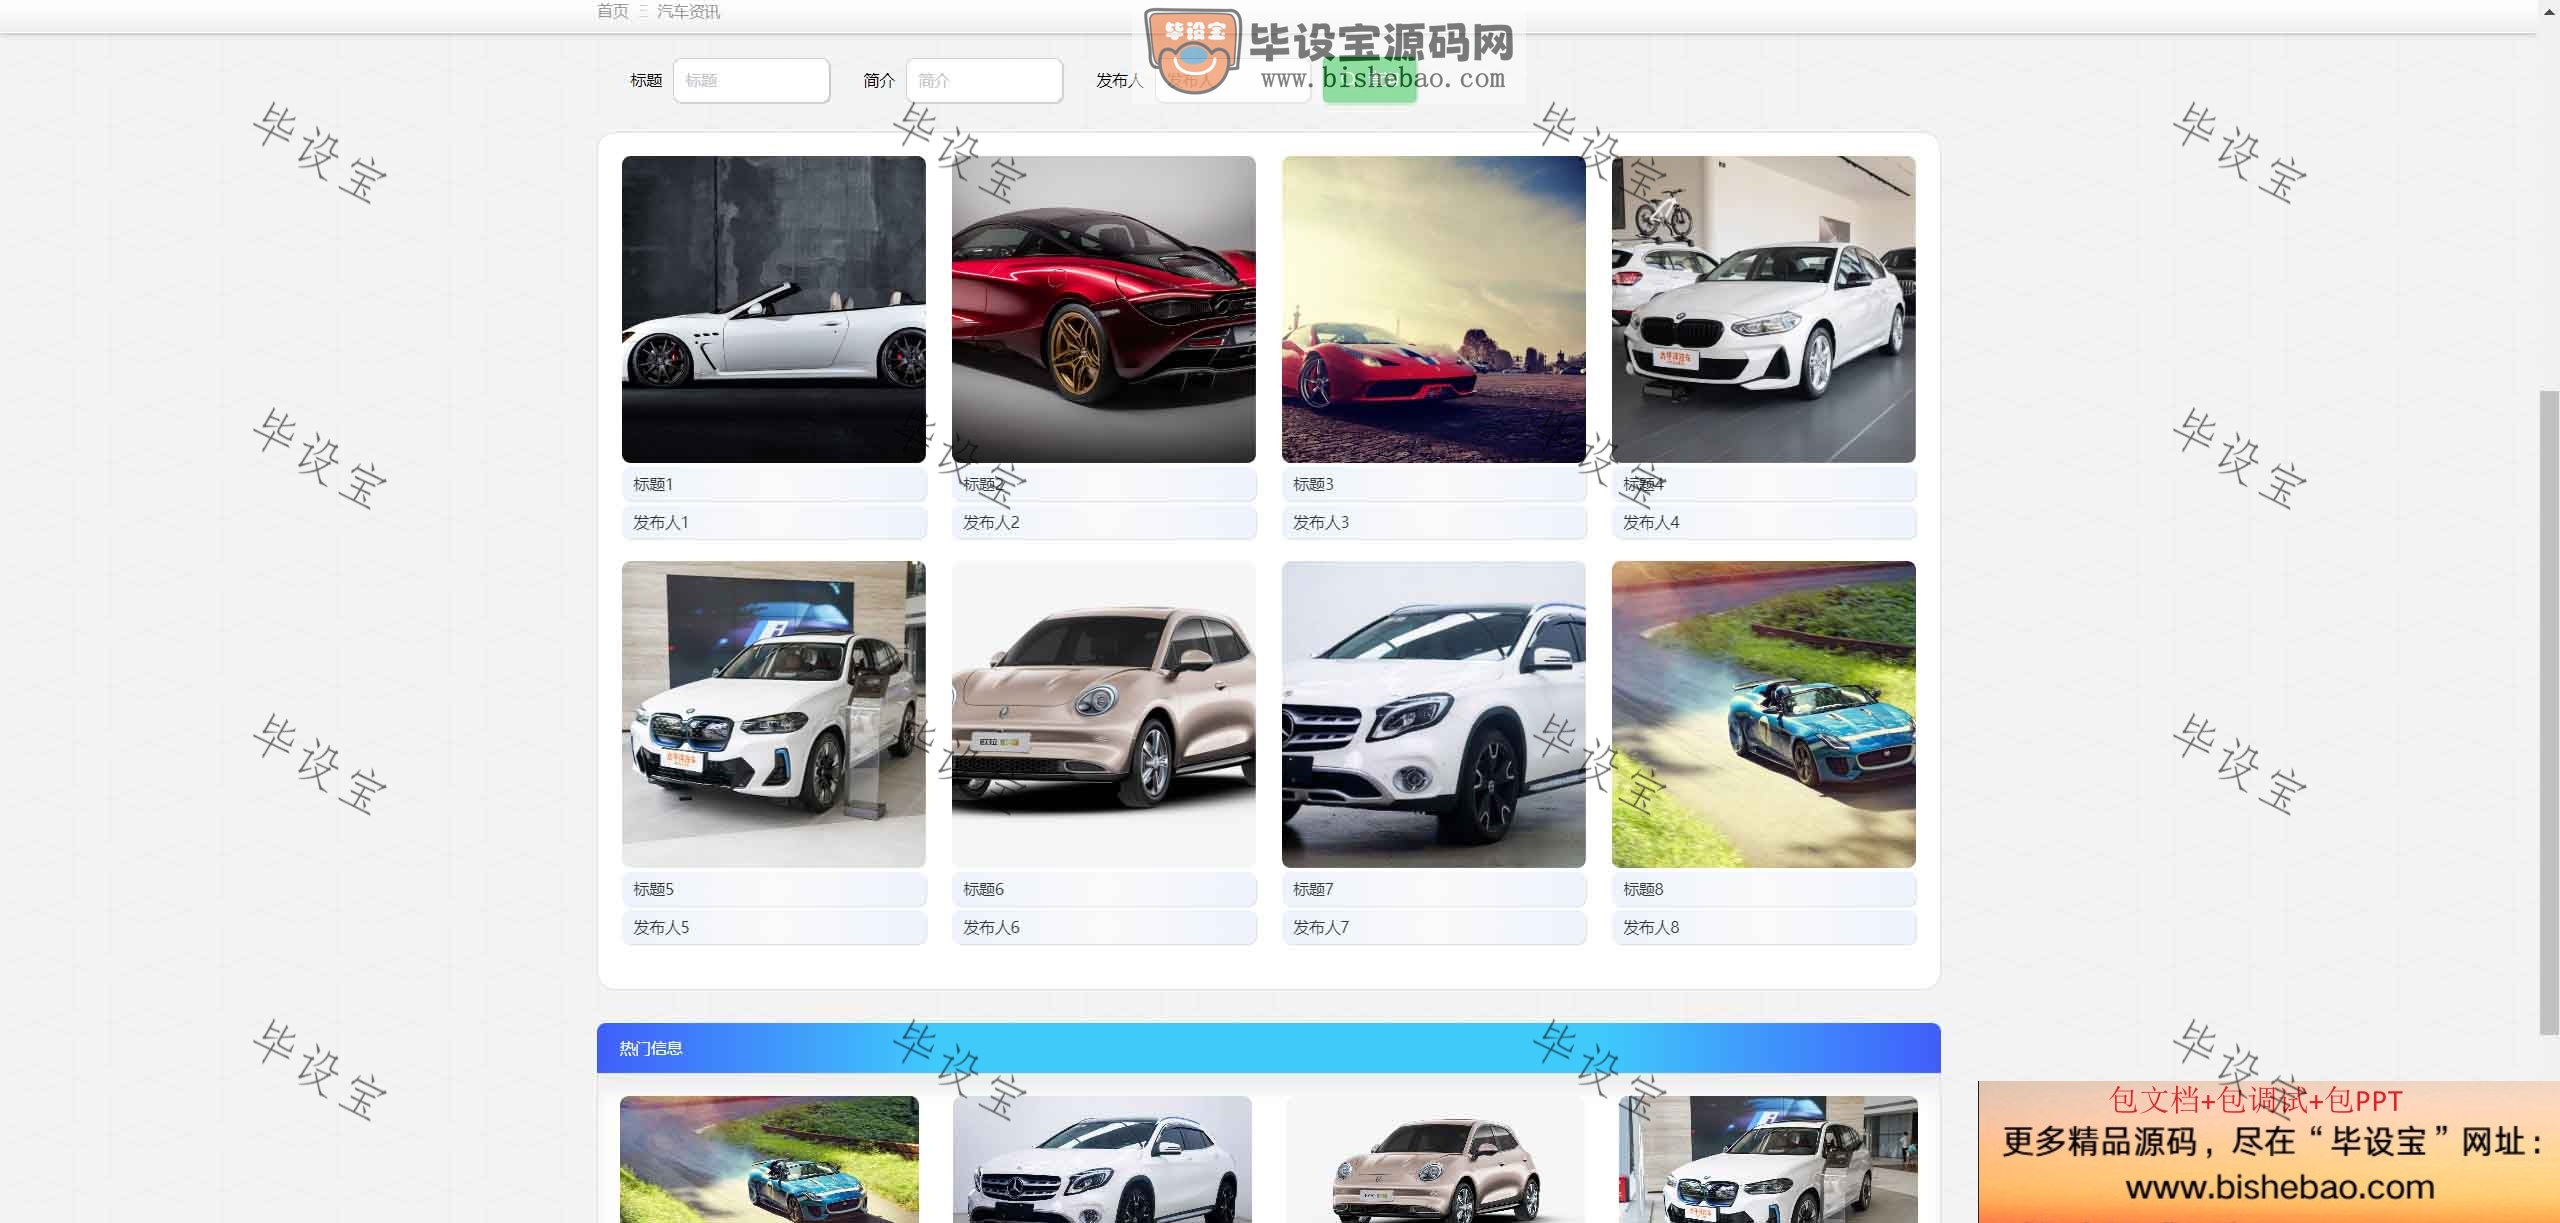The image size is (2560, 1223).
Task: Open the white BMW SUV thumbnail of 标题5
Action: coord(773,714)
